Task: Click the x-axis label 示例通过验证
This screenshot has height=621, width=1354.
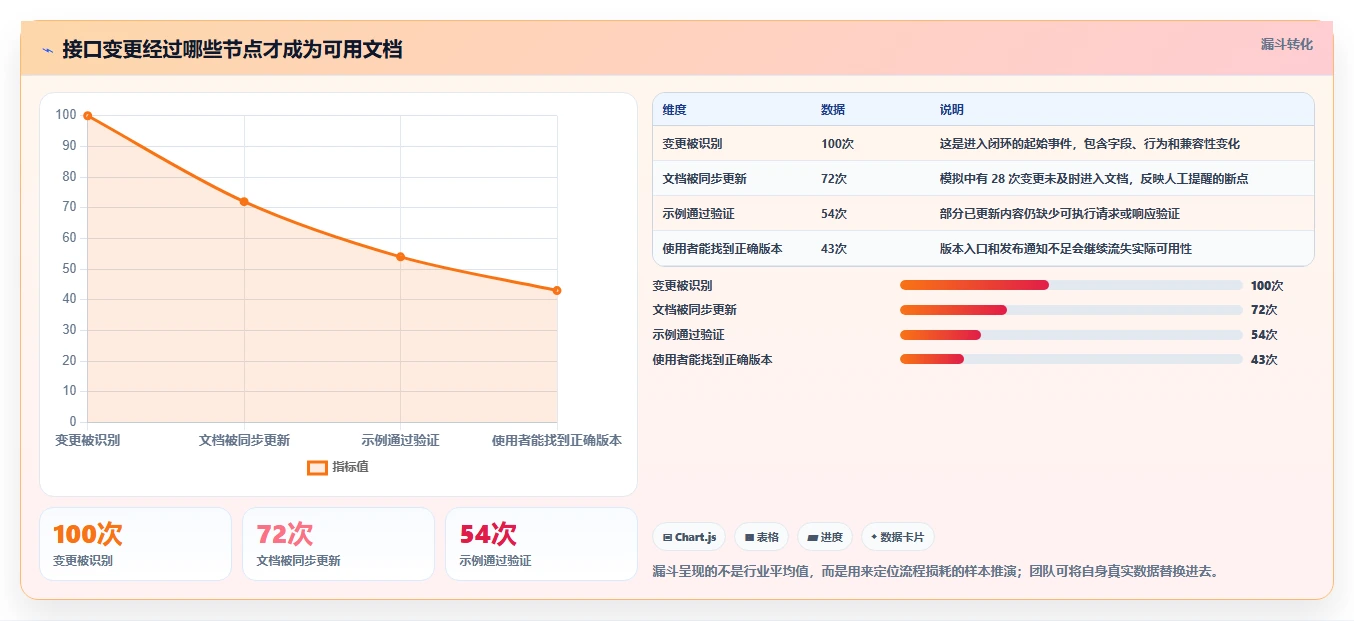Action: (401, 440)
